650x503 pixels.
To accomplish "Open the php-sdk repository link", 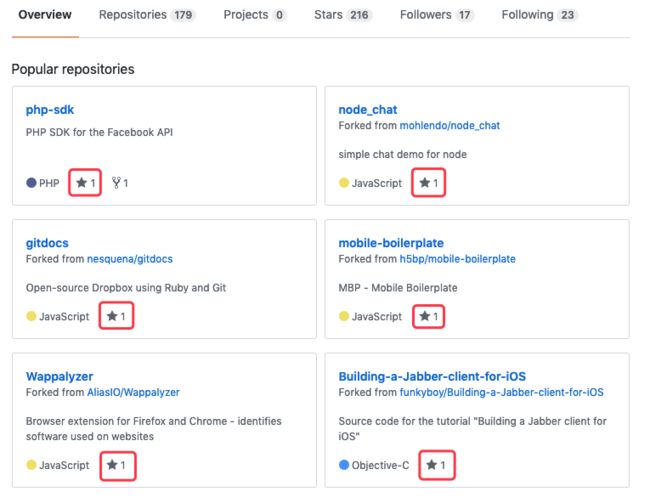I will (x=50, y=110).
